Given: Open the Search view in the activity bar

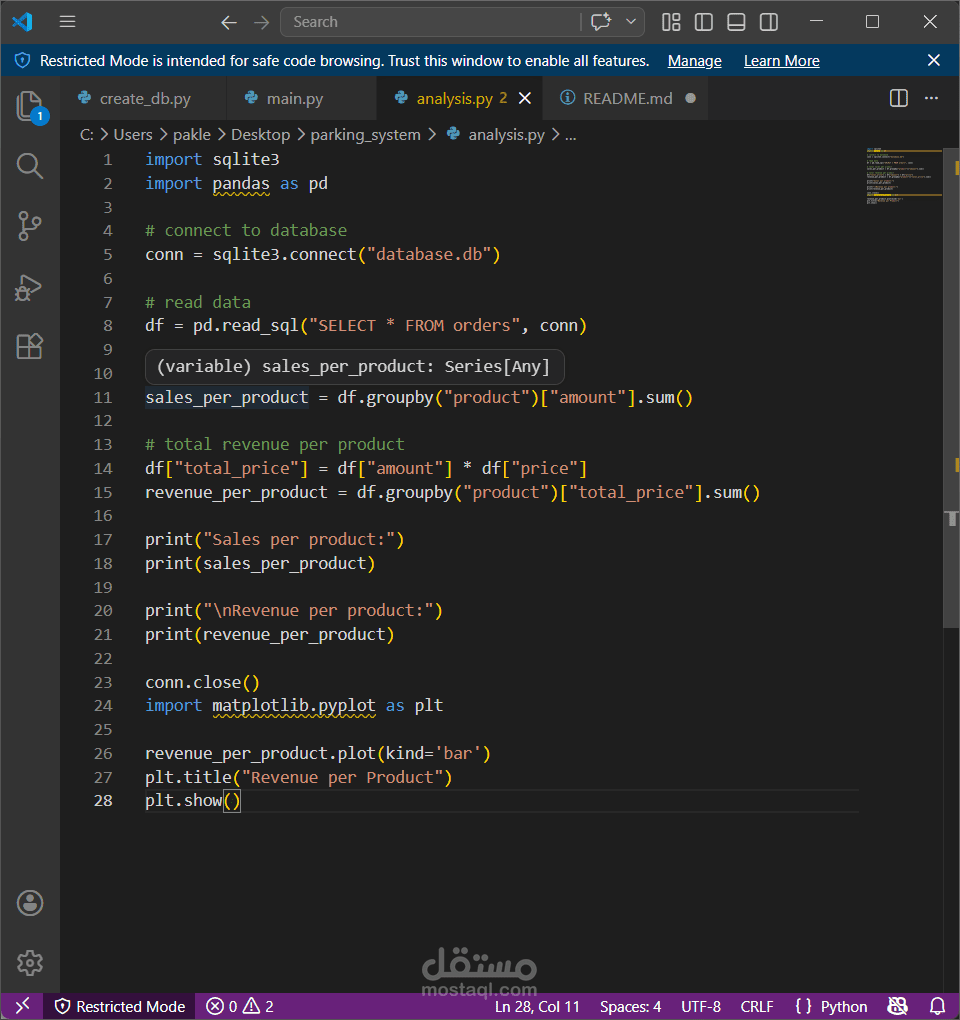Looking at the screenshot, I should pos(29,167).
